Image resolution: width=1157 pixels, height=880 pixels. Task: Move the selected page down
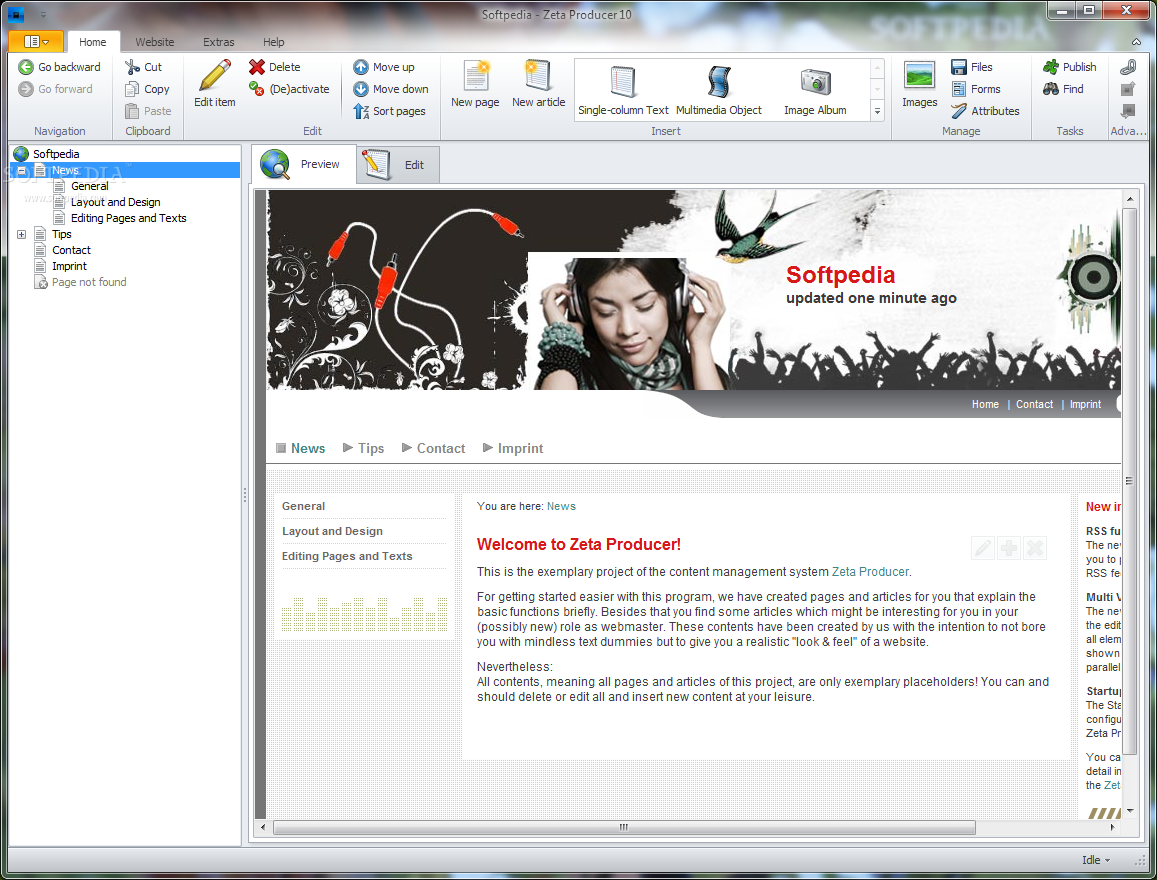point(390,89)
